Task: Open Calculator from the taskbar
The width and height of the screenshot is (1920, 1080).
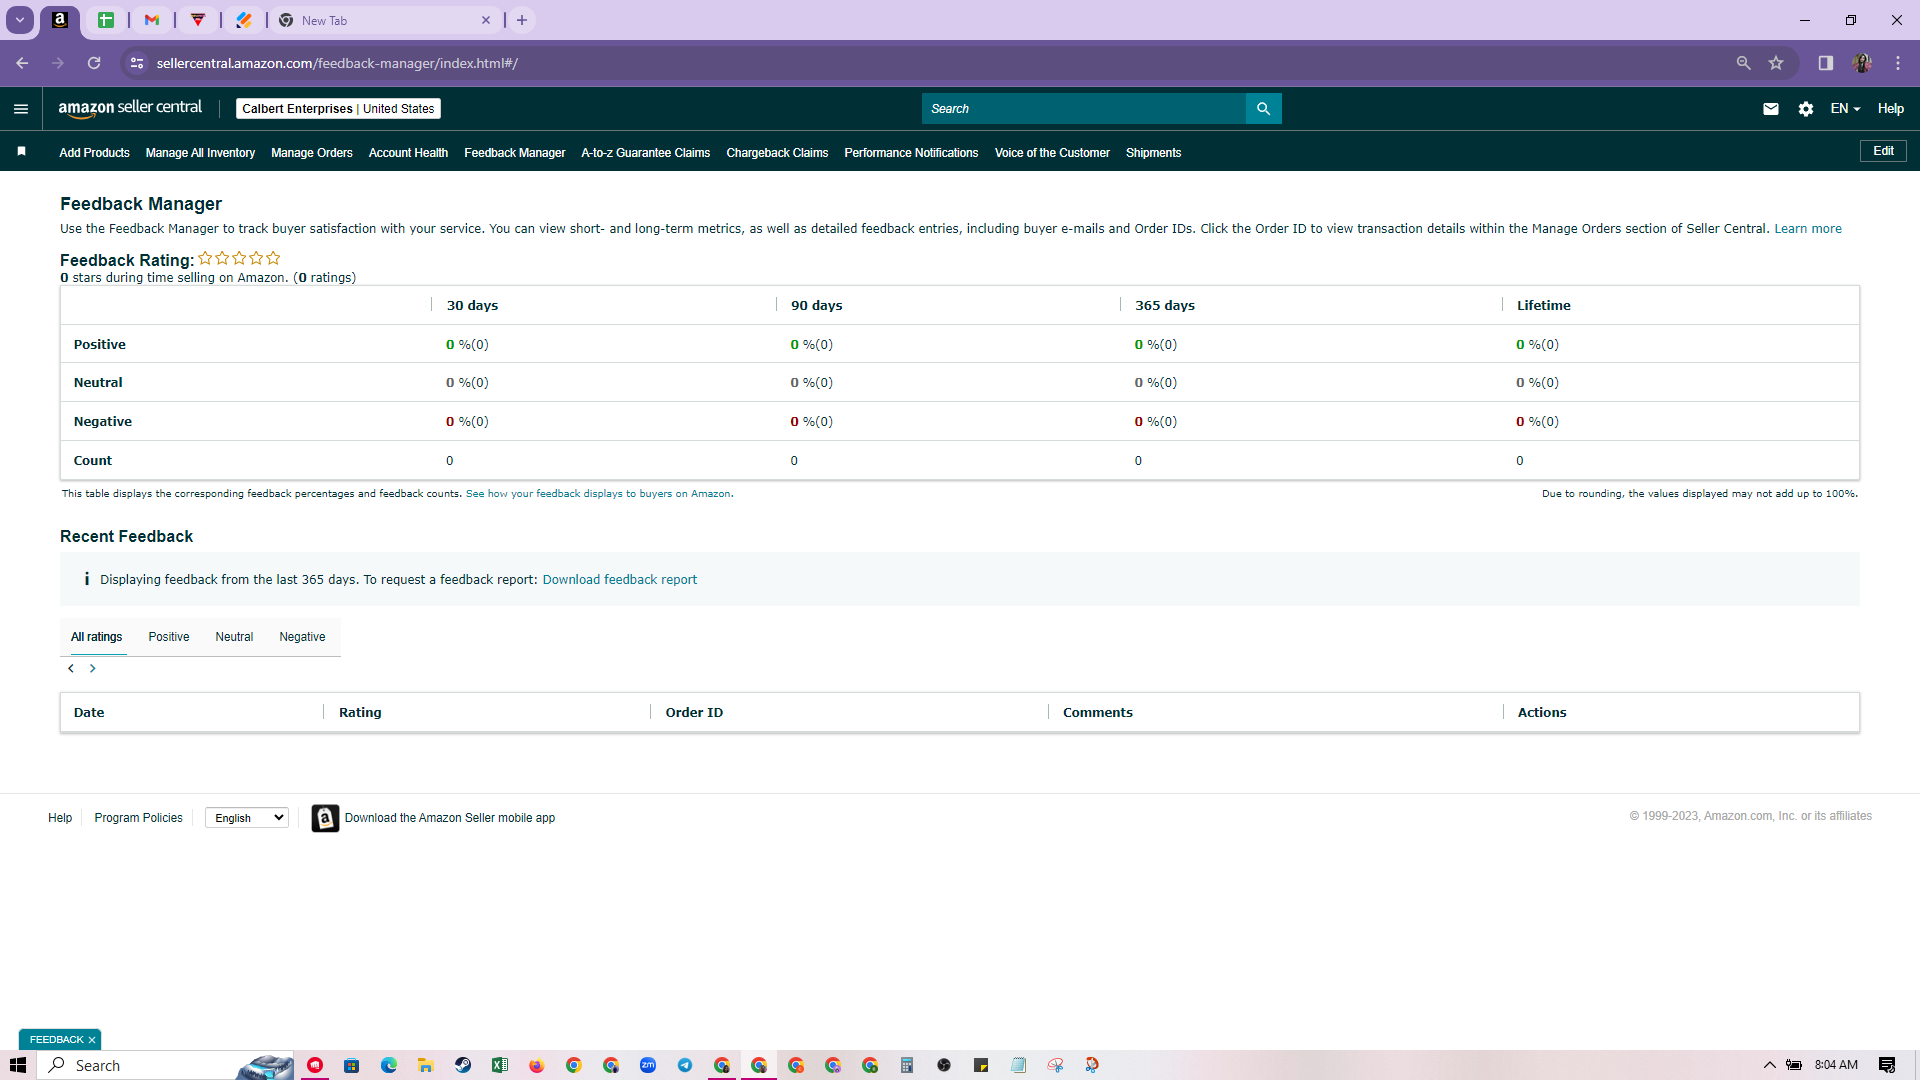Action: tap(907, 1065)
